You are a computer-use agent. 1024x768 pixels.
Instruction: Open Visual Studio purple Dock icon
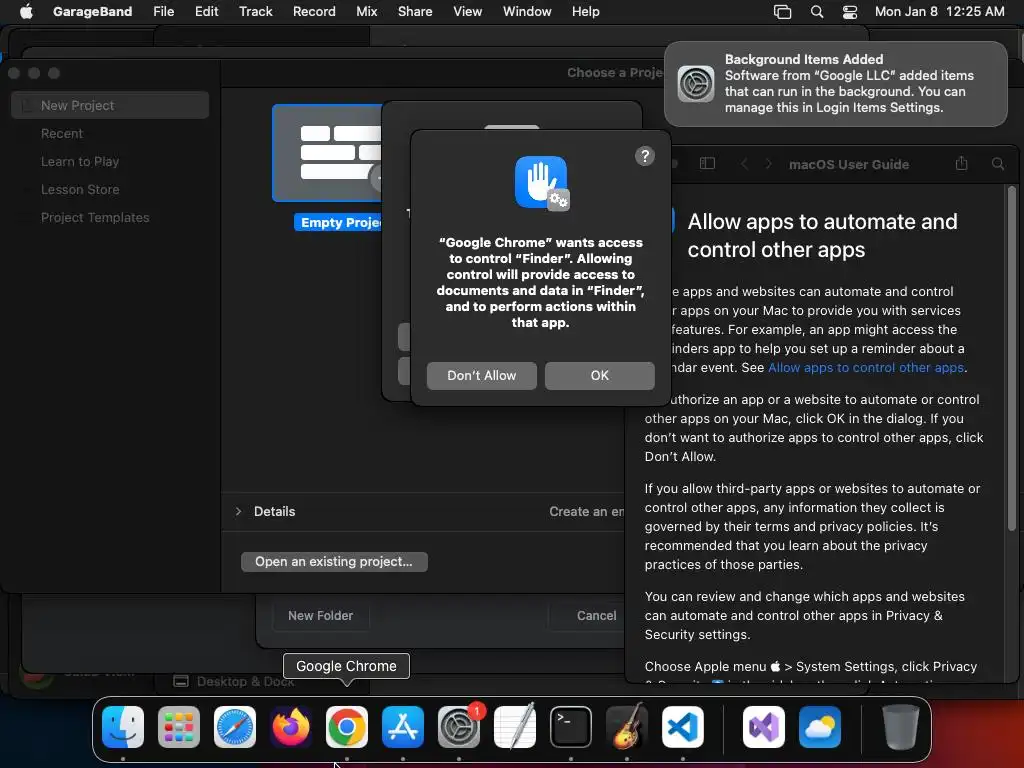pyautogui.click(x=763, y=727)
